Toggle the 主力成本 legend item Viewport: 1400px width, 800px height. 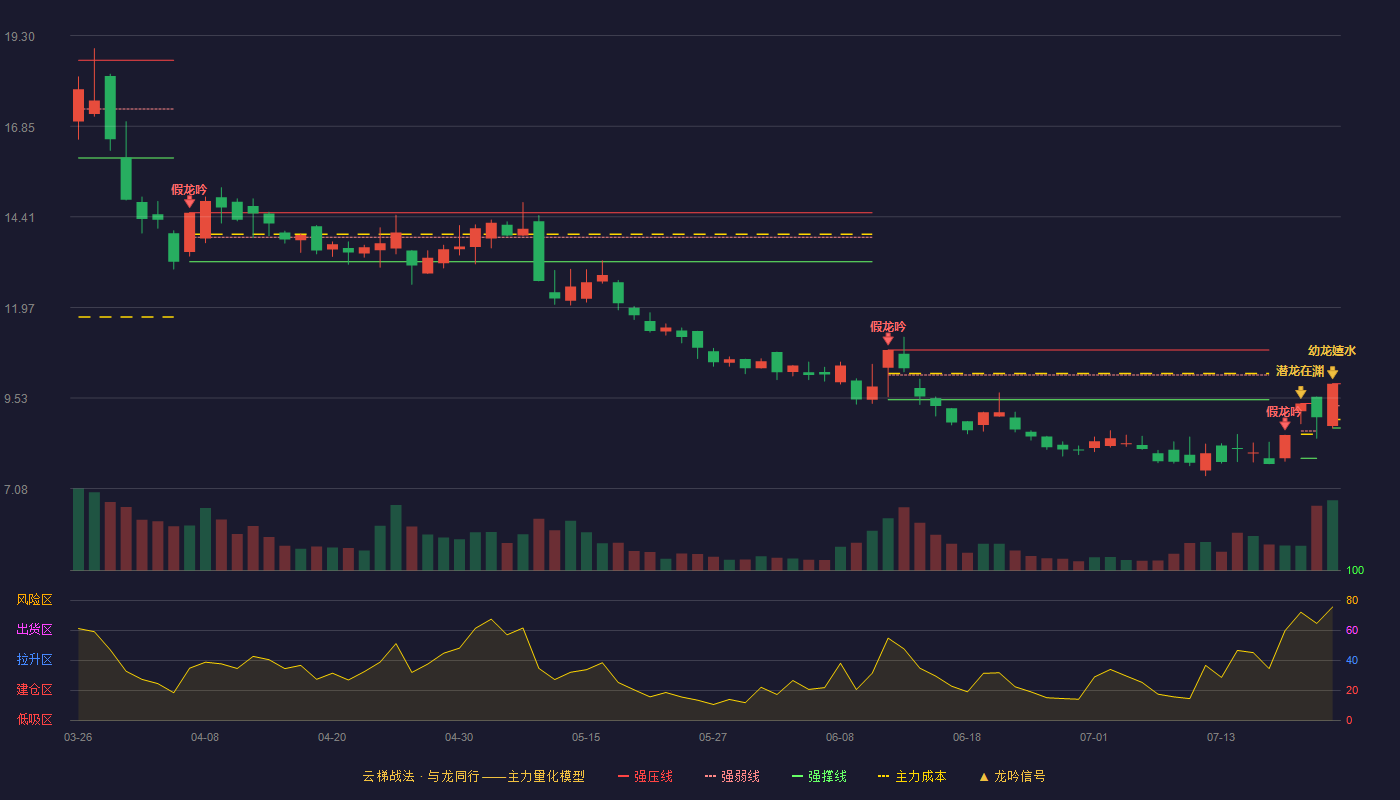912,776
